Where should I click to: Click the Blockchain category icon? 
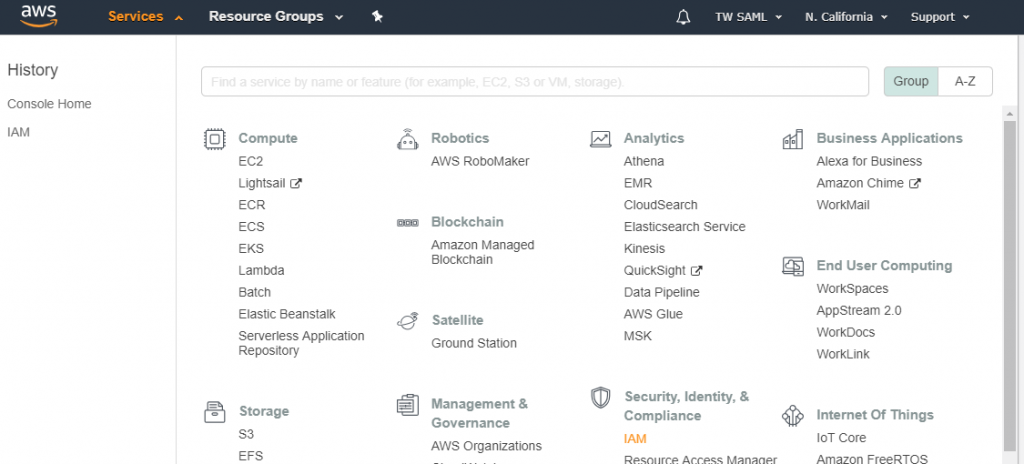pos(408,223)
